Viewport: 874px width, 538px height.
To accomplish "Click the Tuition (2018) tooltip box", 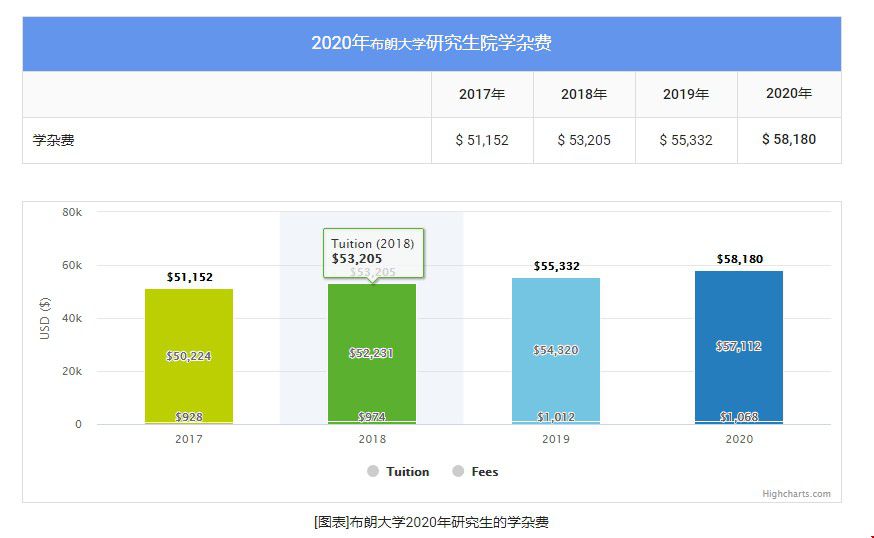I will (x=373, y=253).
